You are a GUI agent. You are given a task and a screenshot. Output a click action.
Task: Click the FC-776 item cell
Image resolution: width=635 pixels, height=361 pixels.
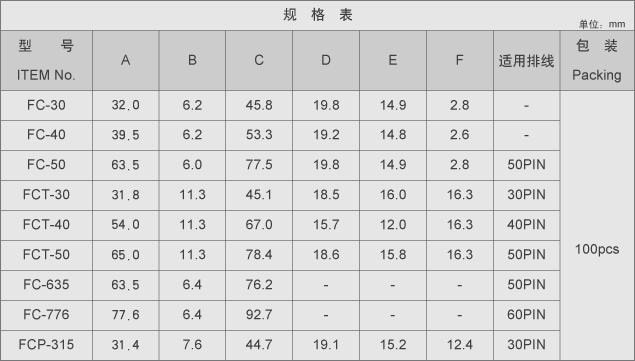click(x=46, y=315)
